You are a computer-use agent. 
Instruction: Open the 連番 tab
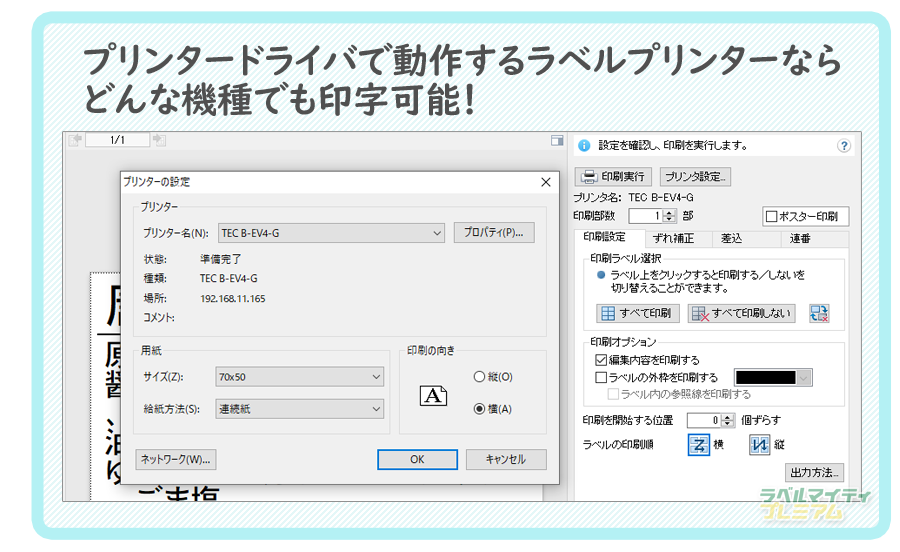tap(800, 239)
